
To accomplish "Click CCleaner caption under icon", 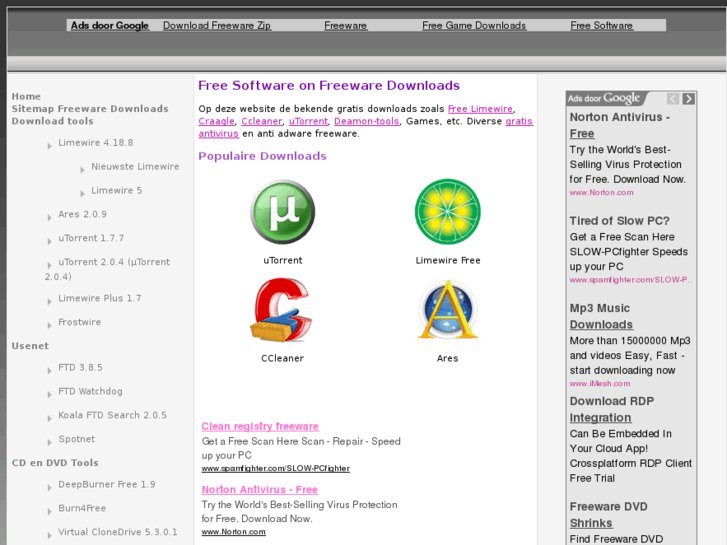I will click(x=282, y=359).
